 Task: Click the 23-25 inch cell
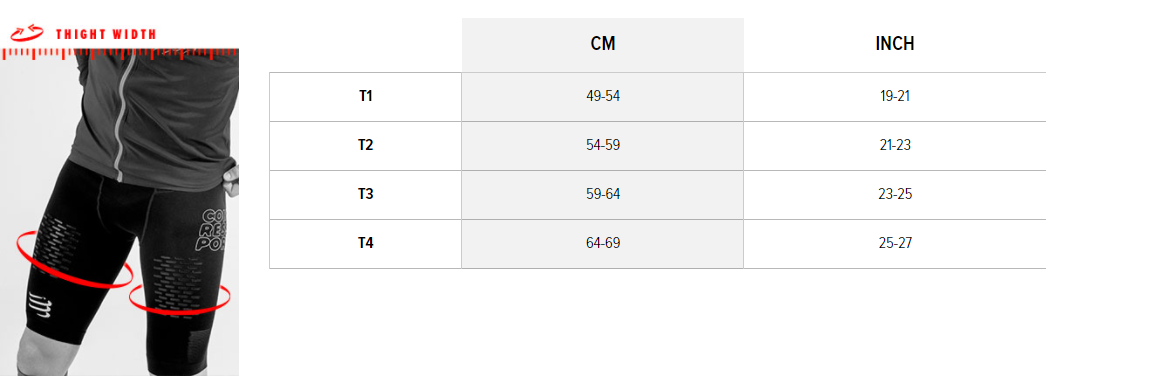tap(895, 195)
